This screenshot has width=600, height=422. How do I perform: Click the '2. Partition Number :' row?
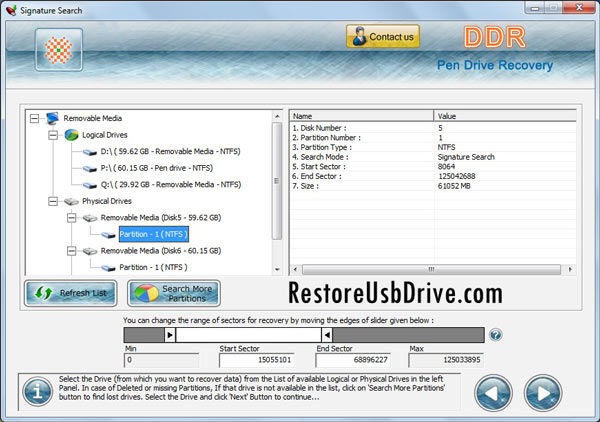pos(433,137)
